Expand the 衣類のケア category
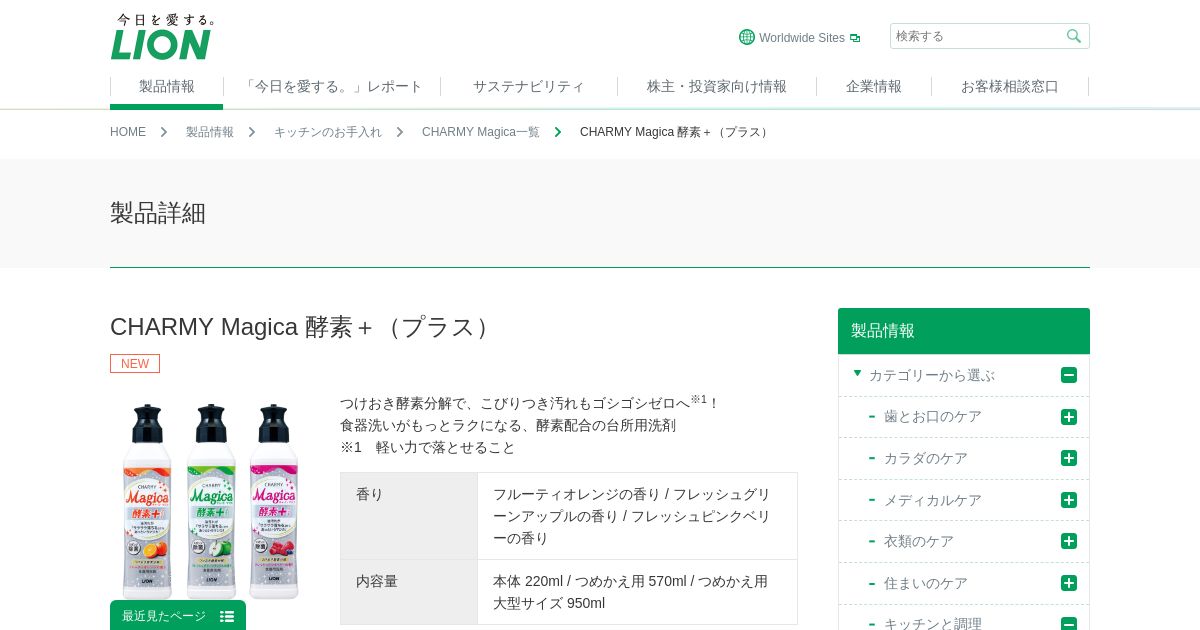 point(1069,541)
